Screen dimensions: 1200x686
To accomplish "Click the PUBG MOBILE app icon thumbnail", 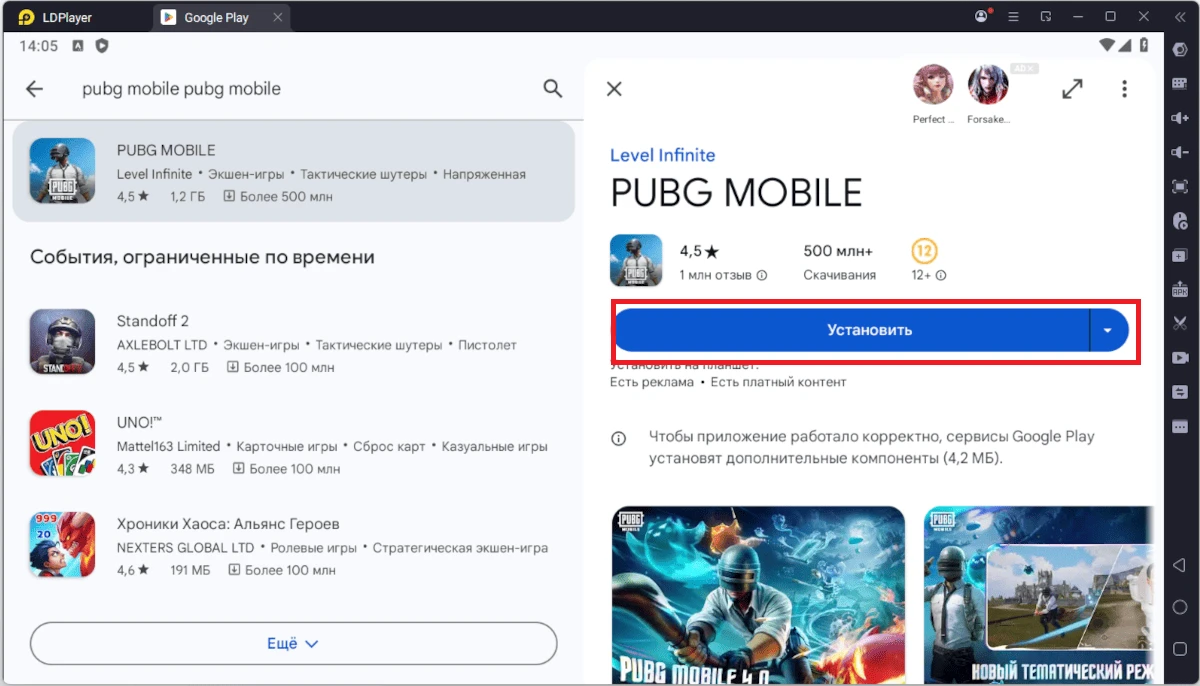I will (x=636, y=258).
